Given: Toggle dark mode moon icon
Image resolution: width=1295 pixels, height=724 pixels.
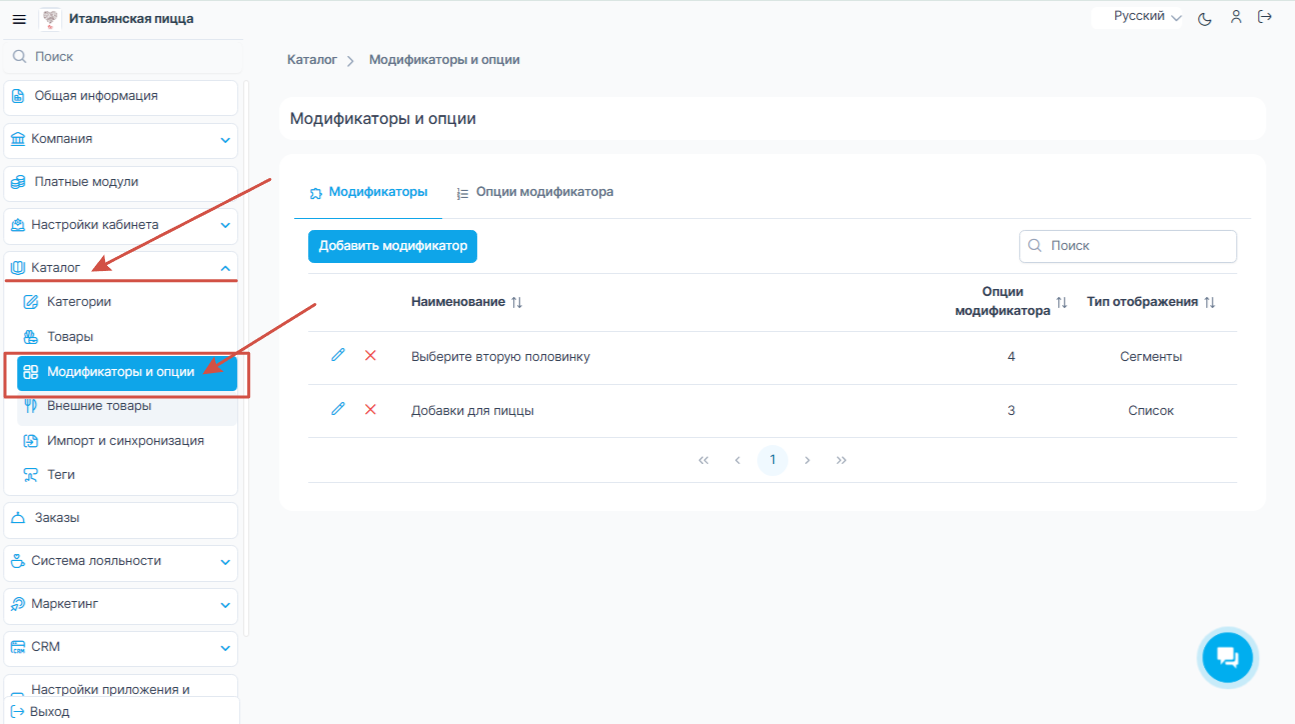Looking at the screenshot, I should point(1205,18).
